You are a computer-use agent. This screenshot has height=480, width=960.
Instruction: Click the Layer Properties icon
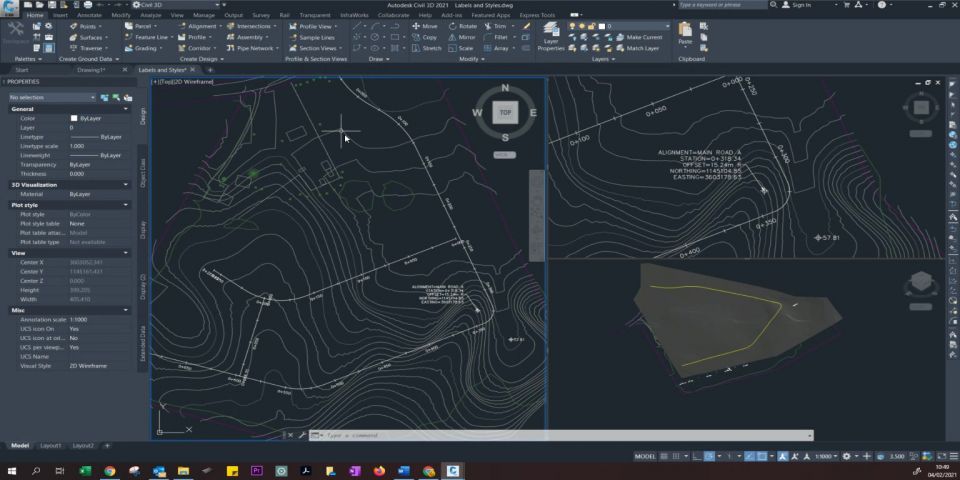(x=551, y=35)
